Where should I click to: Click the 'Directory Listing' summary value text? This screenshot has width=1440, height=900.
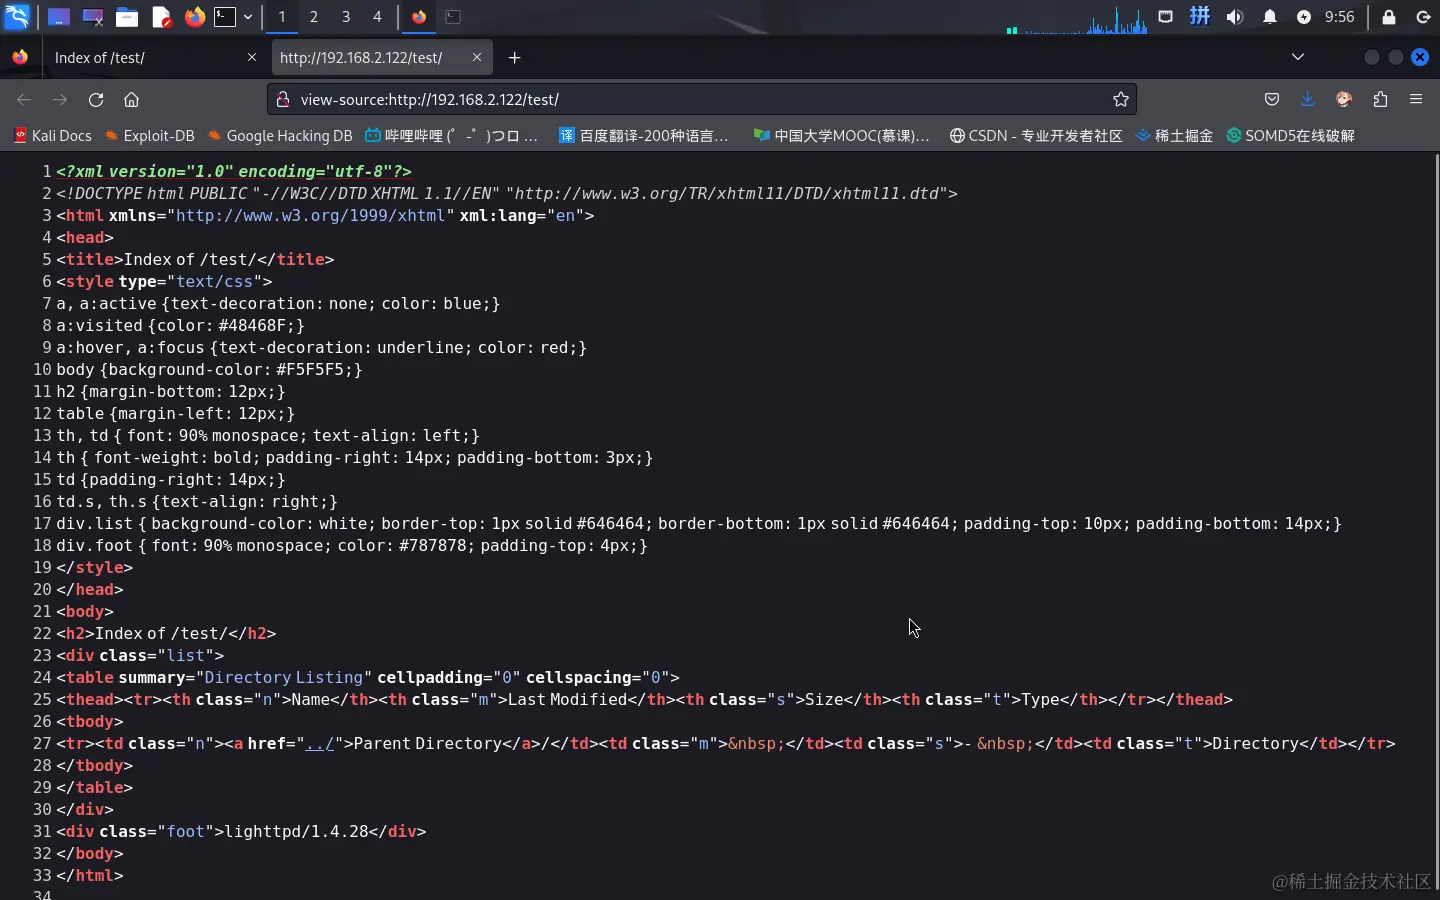click(x=283, y=678)
